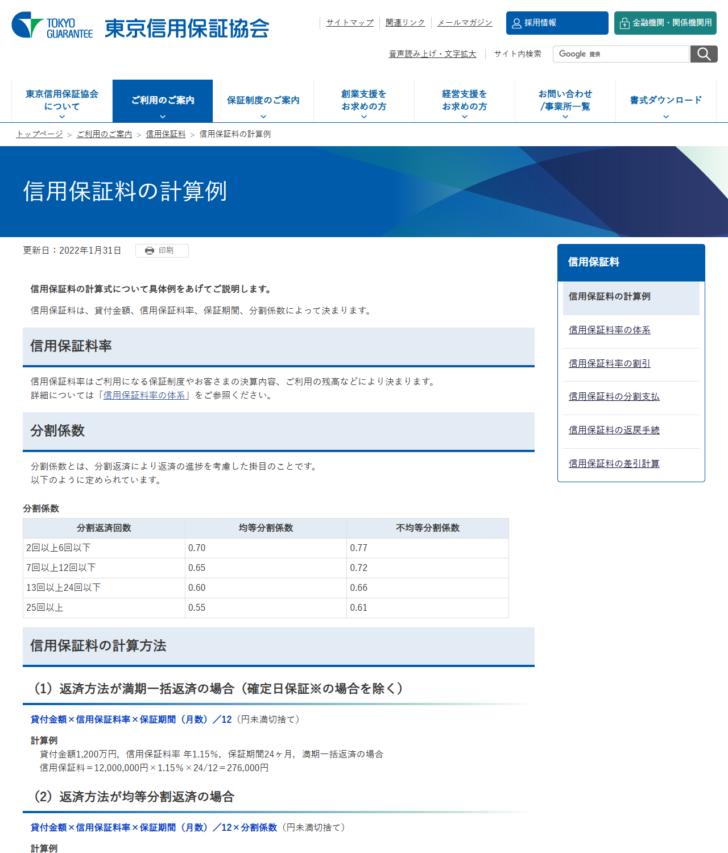This screenshot has height=853, width=728.
Task: Open the 関連リンク link
Action: (x=405, y=22)
